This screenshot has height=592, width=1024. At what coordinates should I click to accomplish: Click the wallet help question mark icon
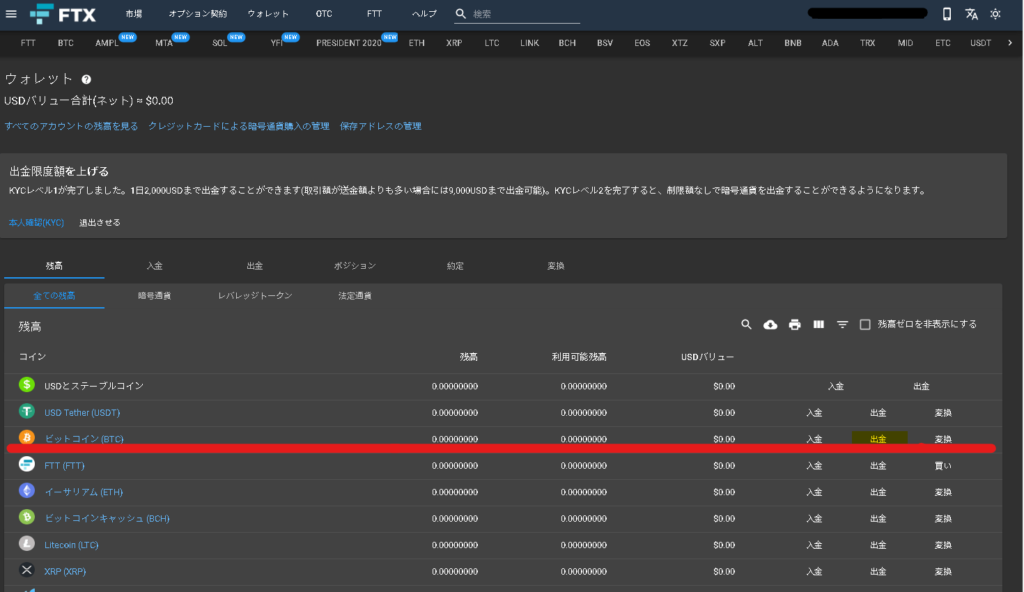pyautogui.click(x=86, y=80)
